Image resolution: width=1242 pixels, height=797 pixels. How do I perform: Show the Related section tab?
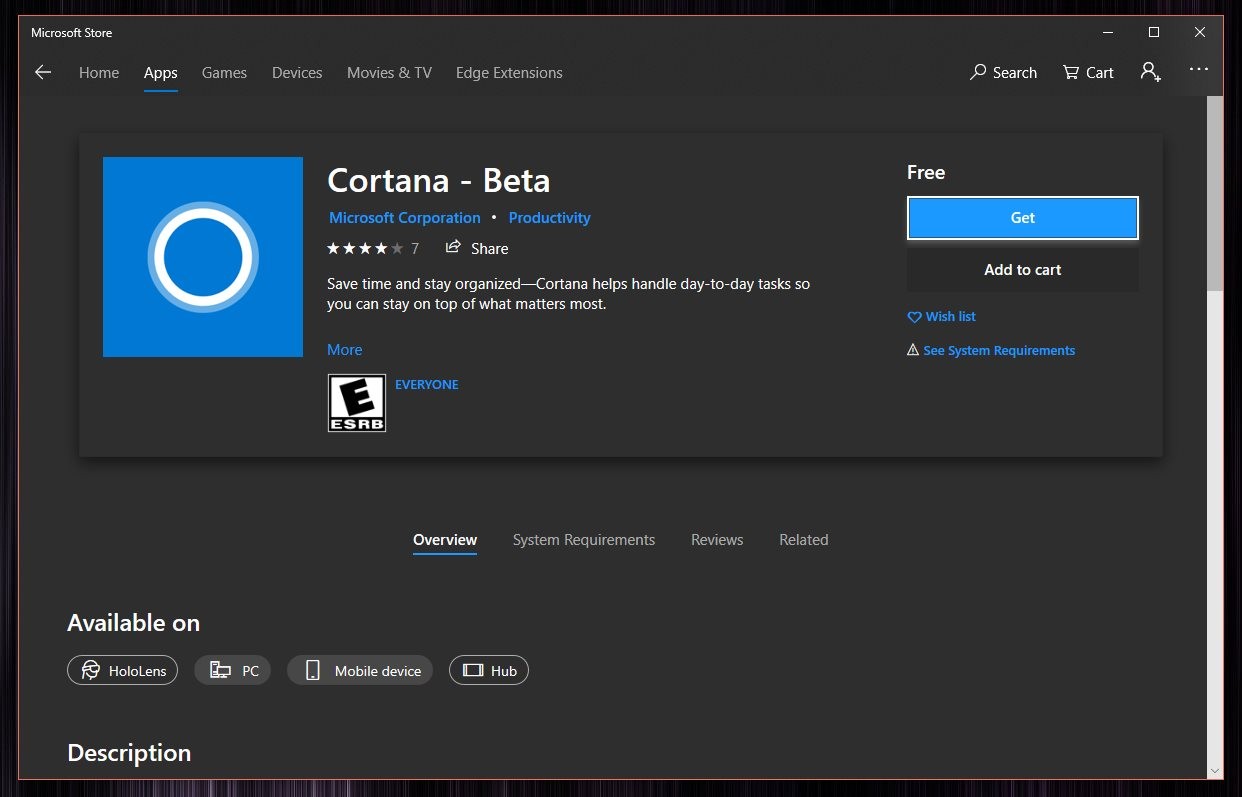[804, 540]
